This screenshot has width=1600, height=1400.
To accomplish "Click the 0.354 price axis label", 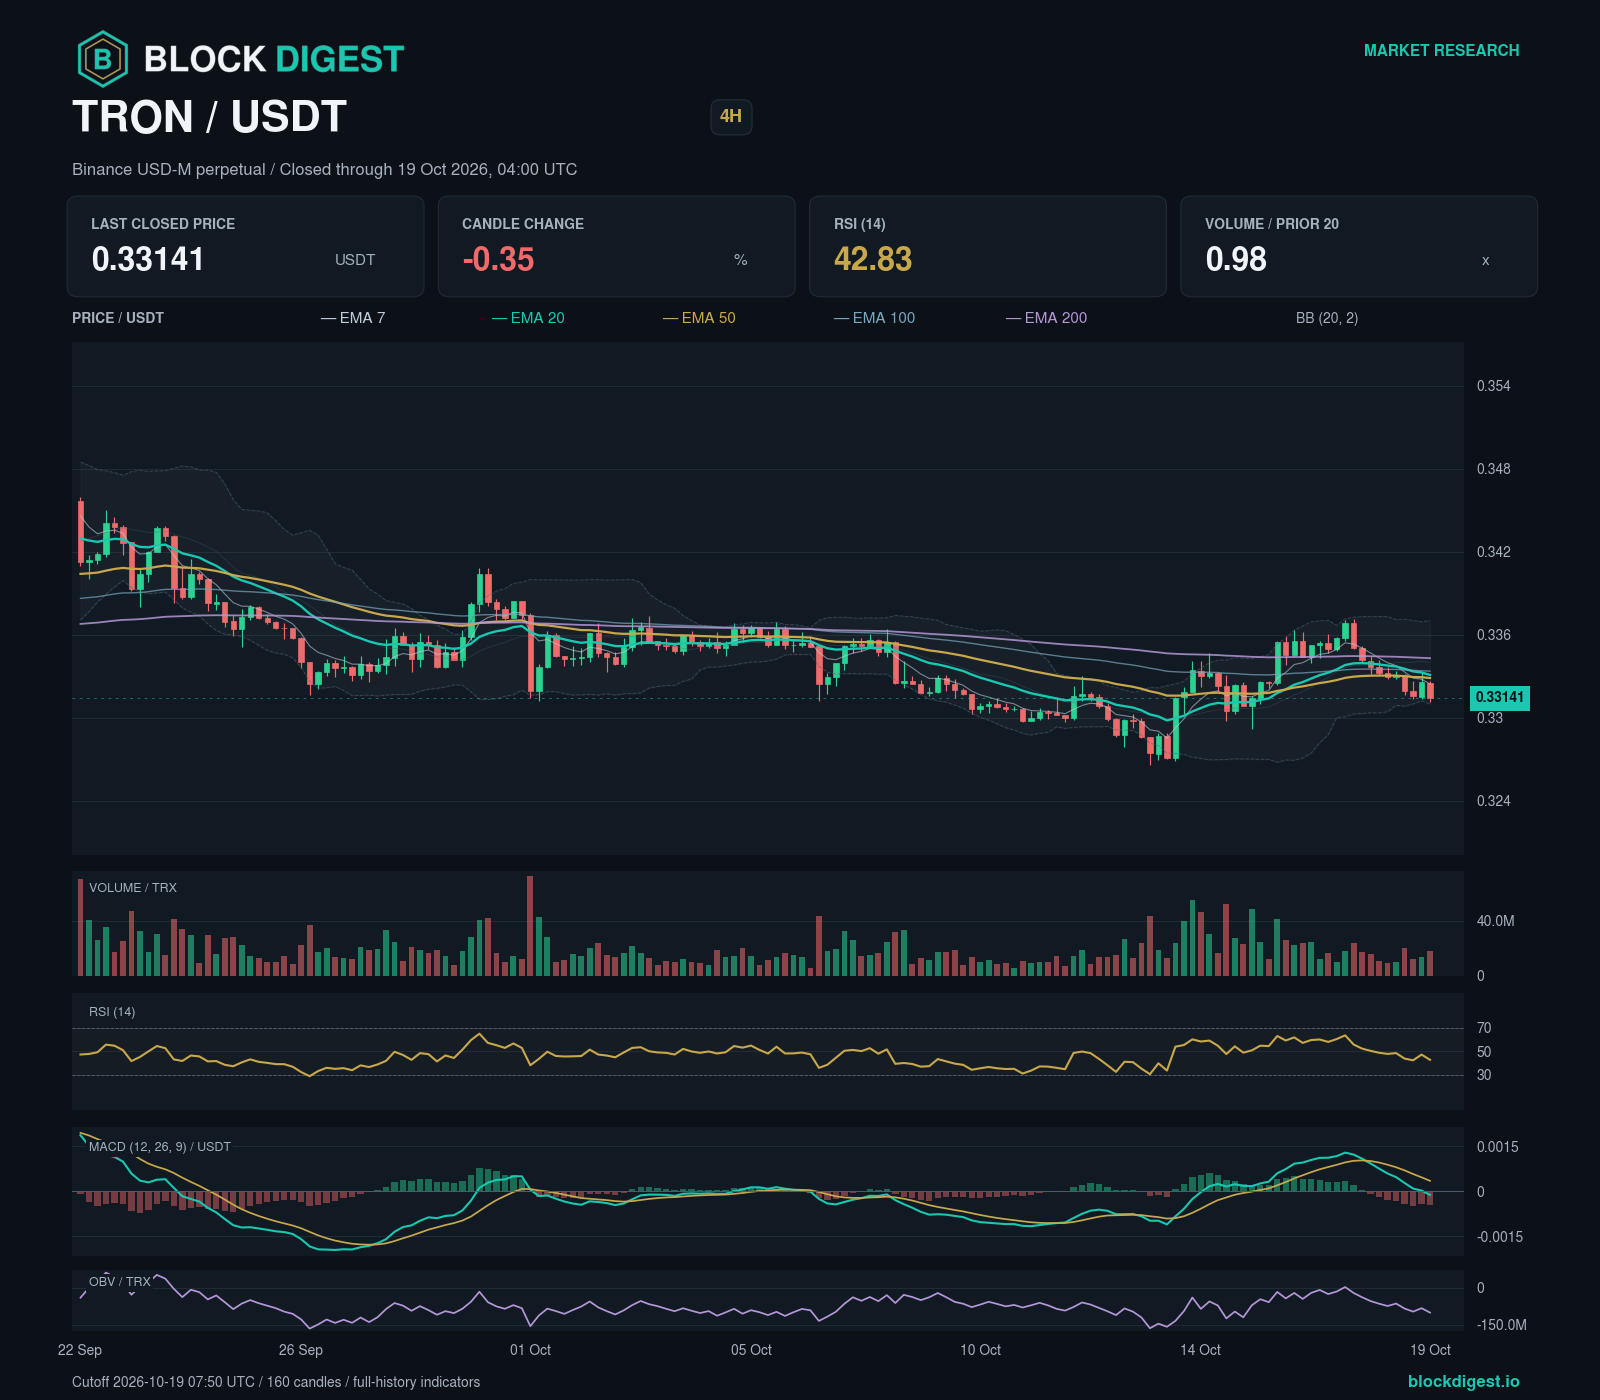I will tap(1493, 386).
